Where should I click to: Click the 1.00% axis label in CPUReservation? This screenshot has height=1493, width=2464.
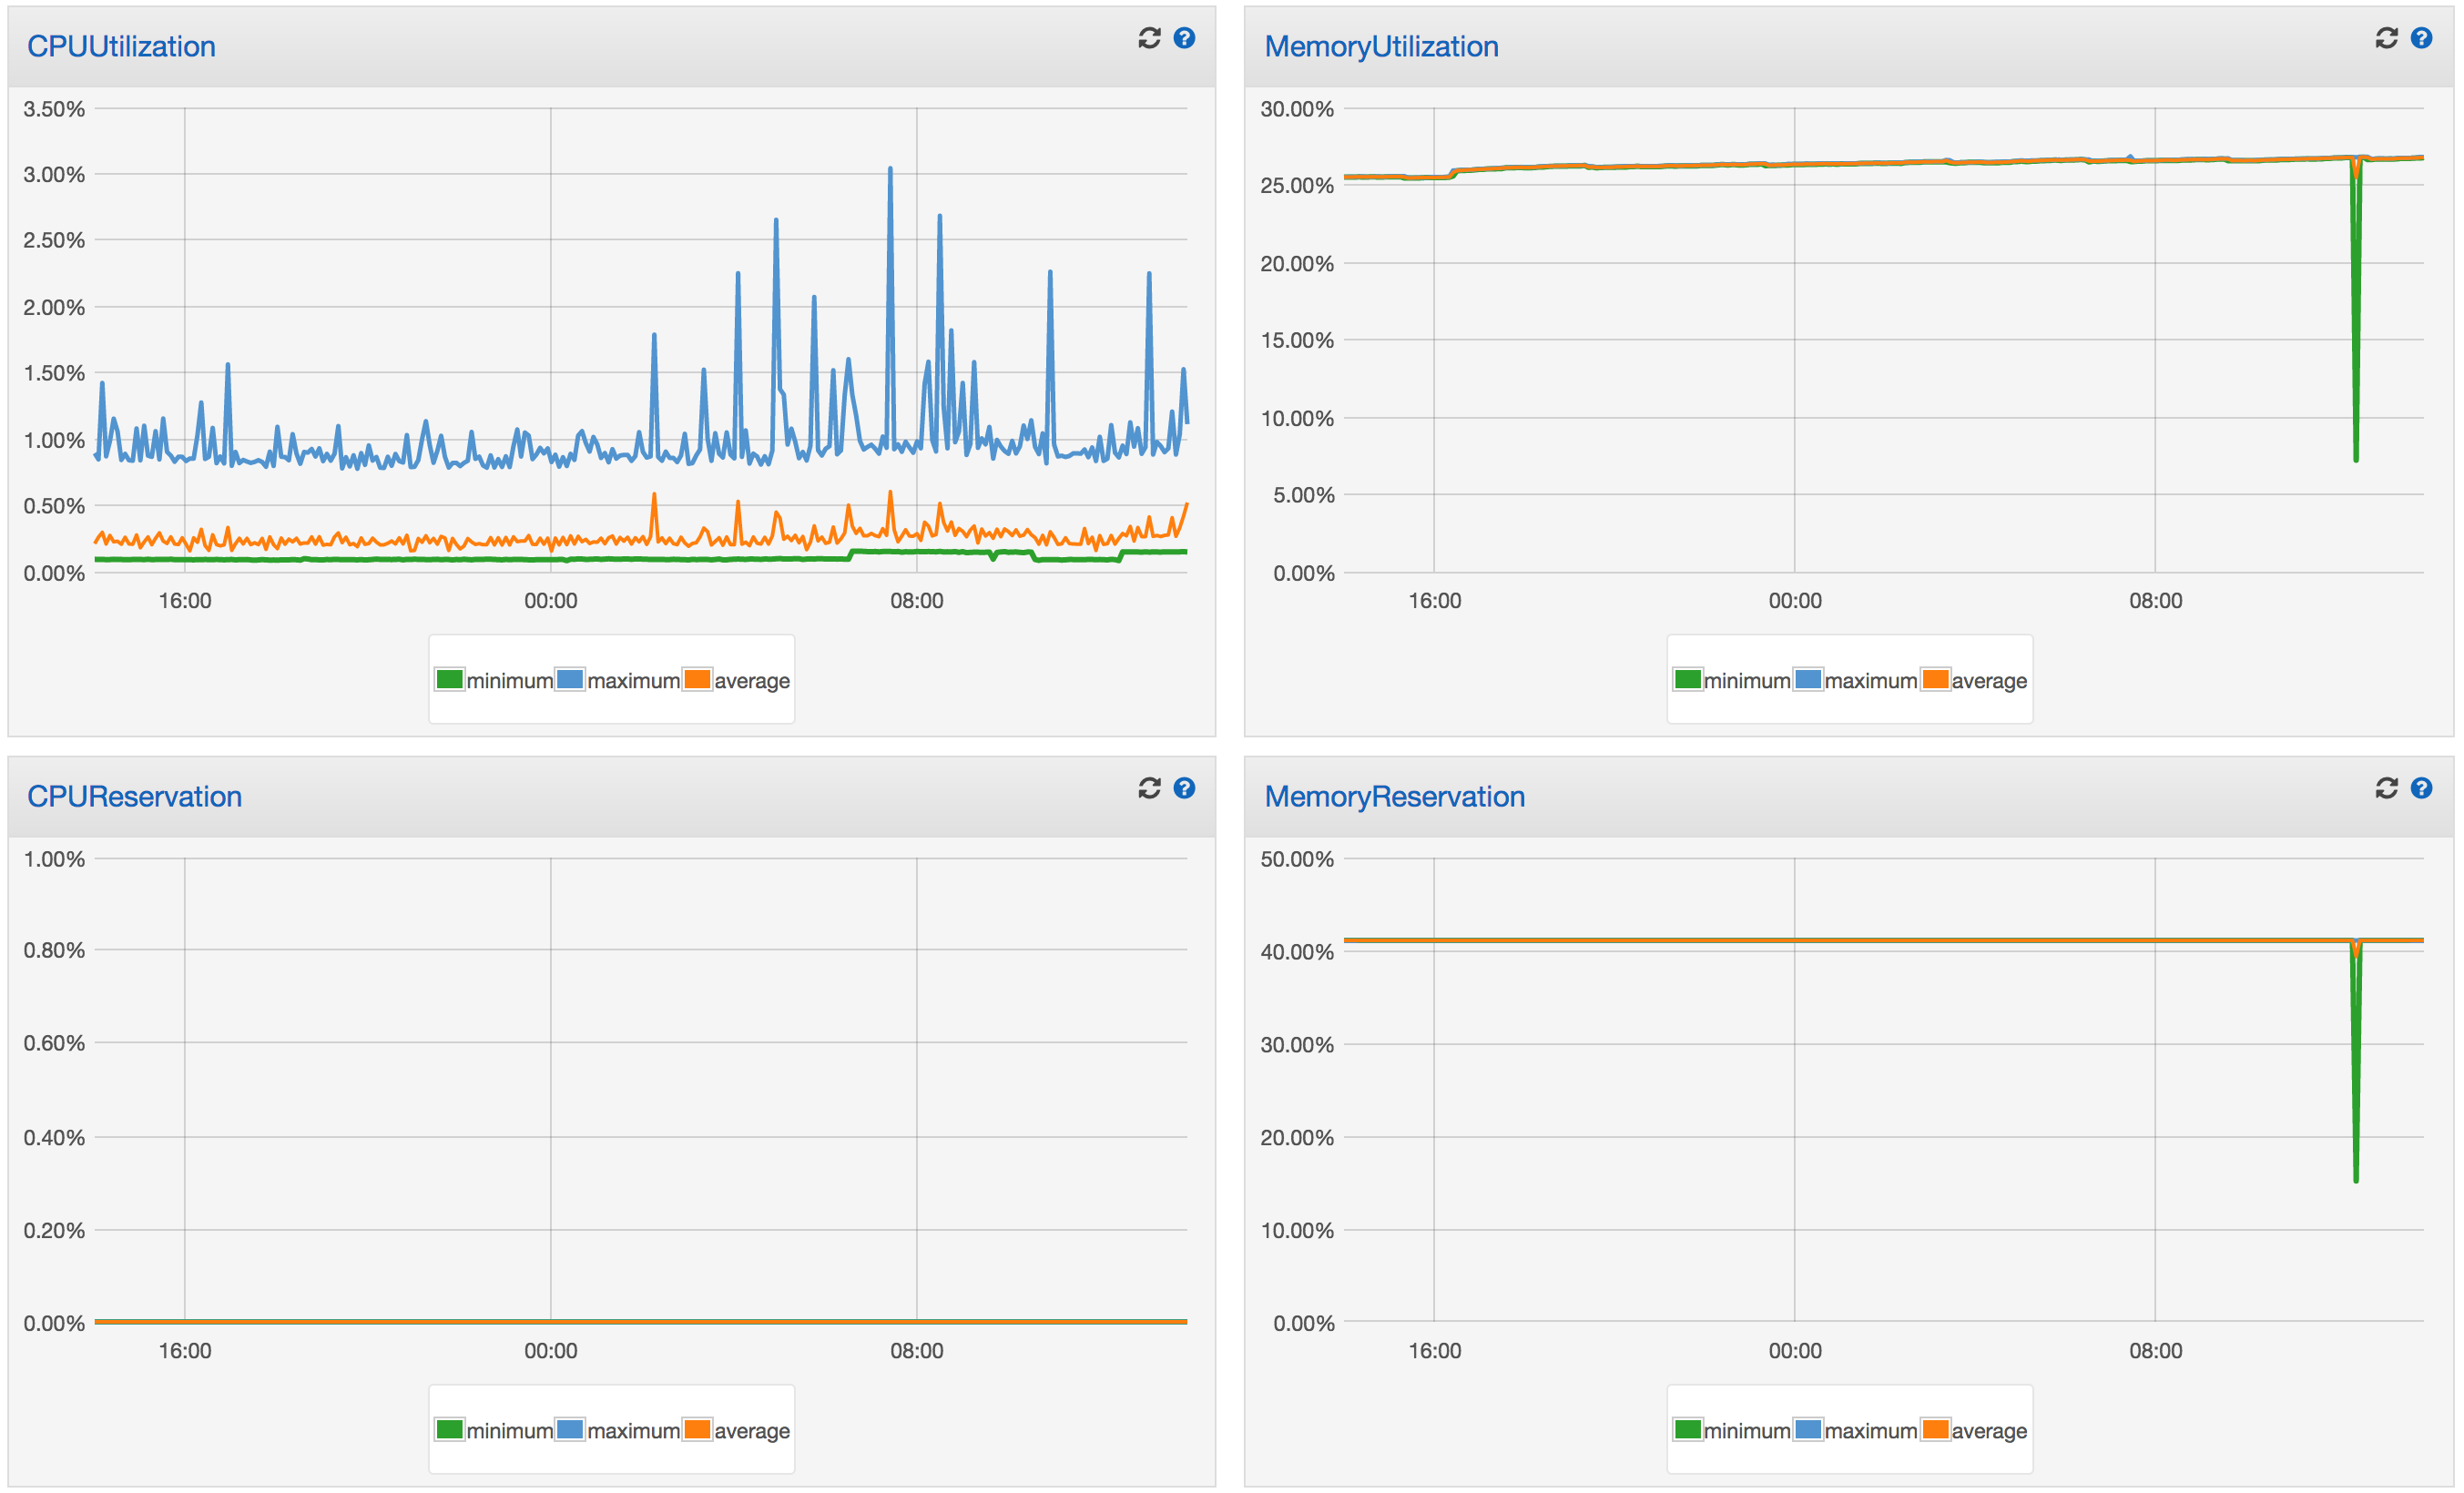click(x=54, y=859)
